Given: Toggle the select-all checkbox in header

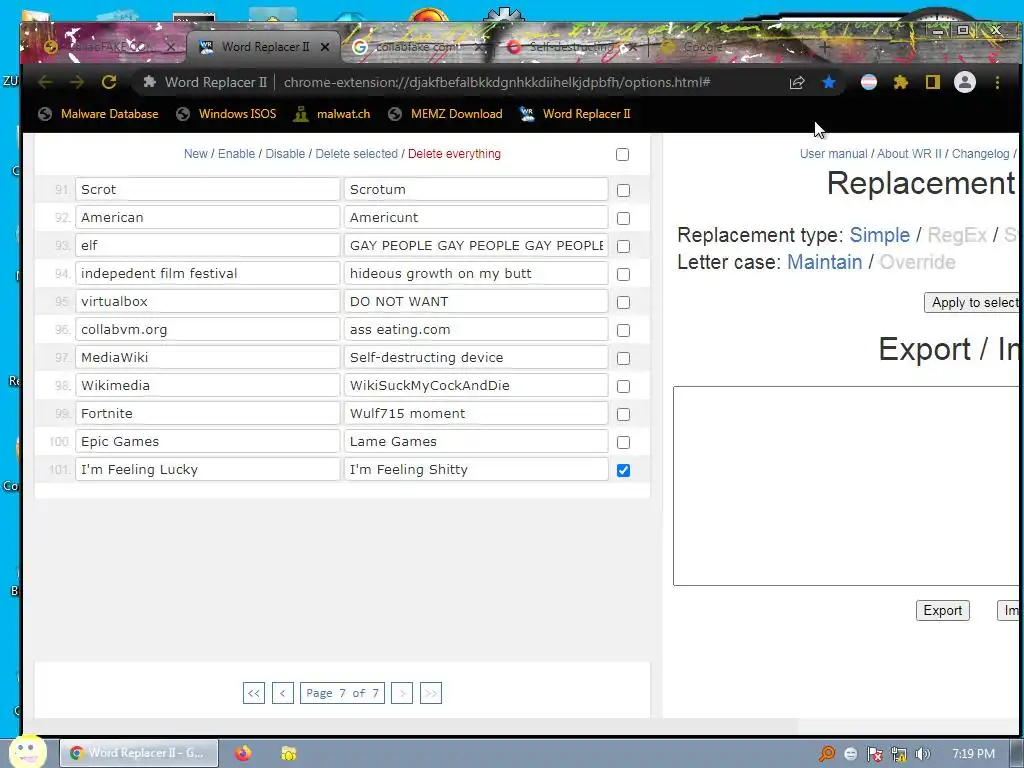Looking at the screenshot, I should coord(622,154).
